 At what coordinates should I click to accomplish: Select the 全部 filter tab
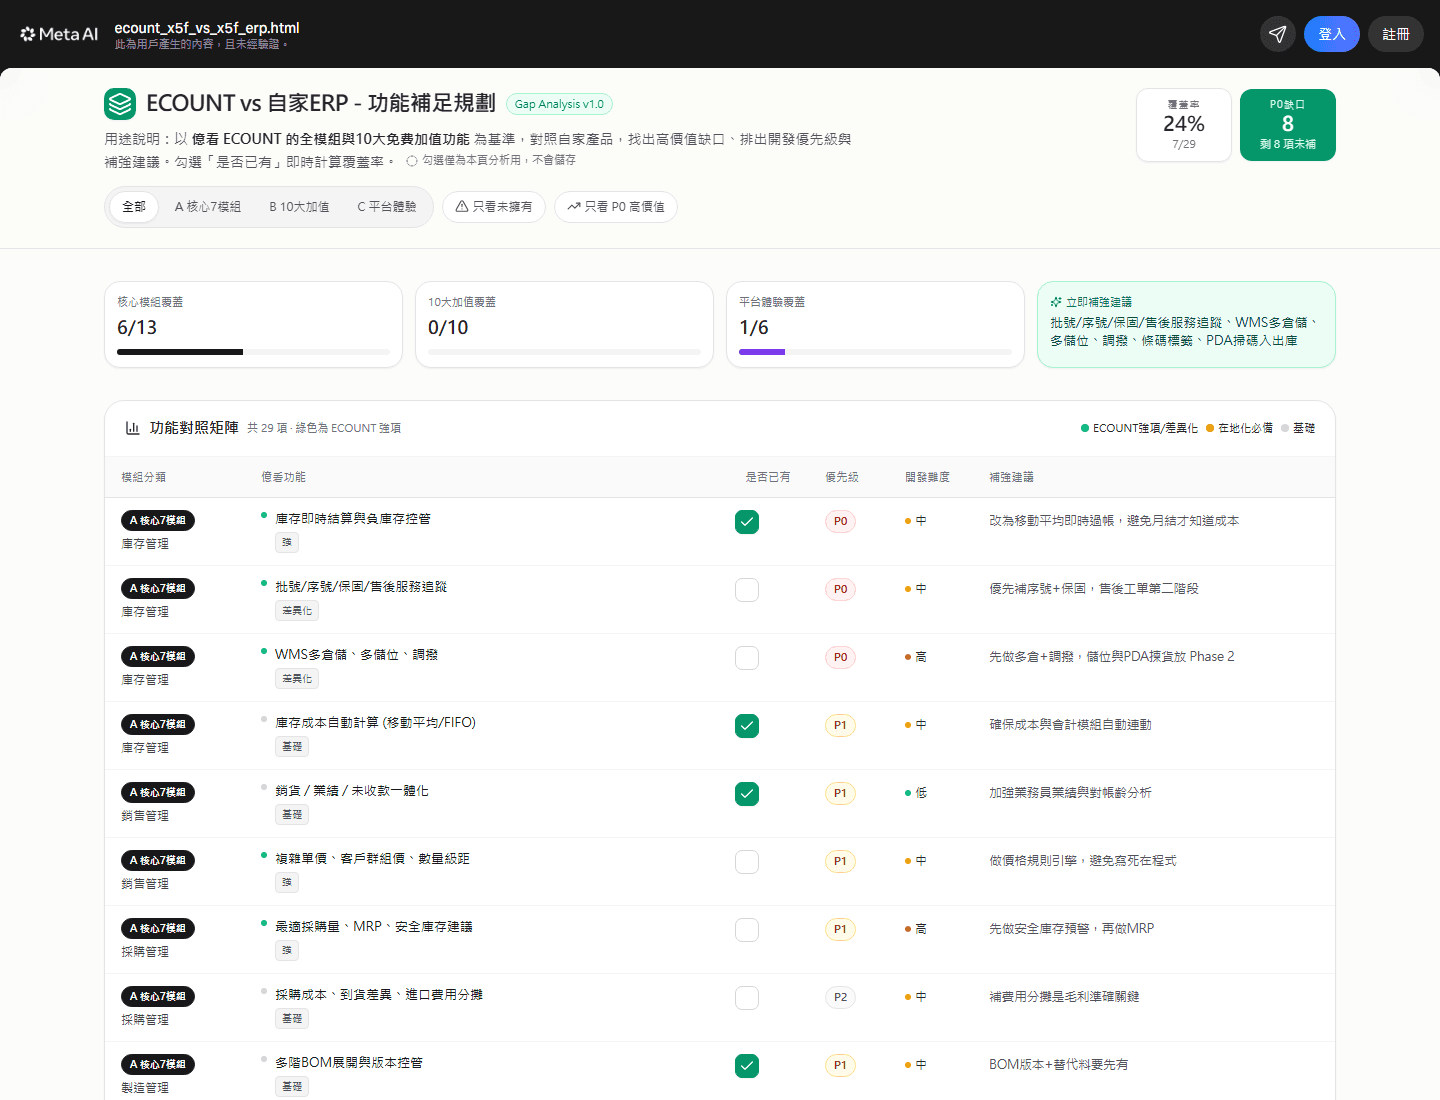point(134,207)
